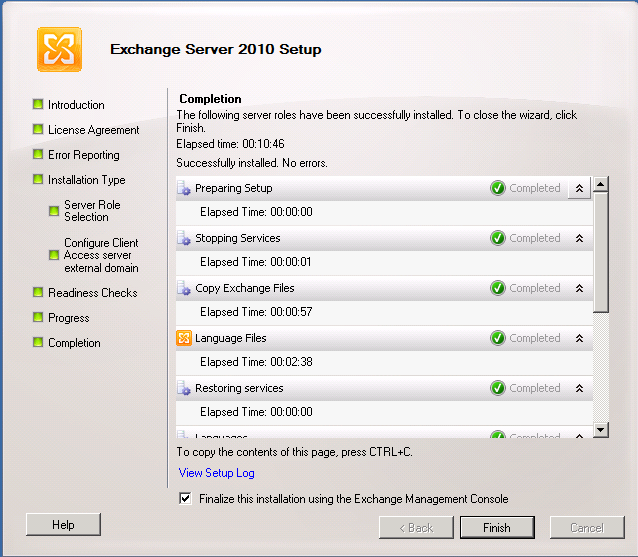Viewport: 638px width, 557px height.
Task: Collapse the Language Files section
Action: tap(579, 339)
